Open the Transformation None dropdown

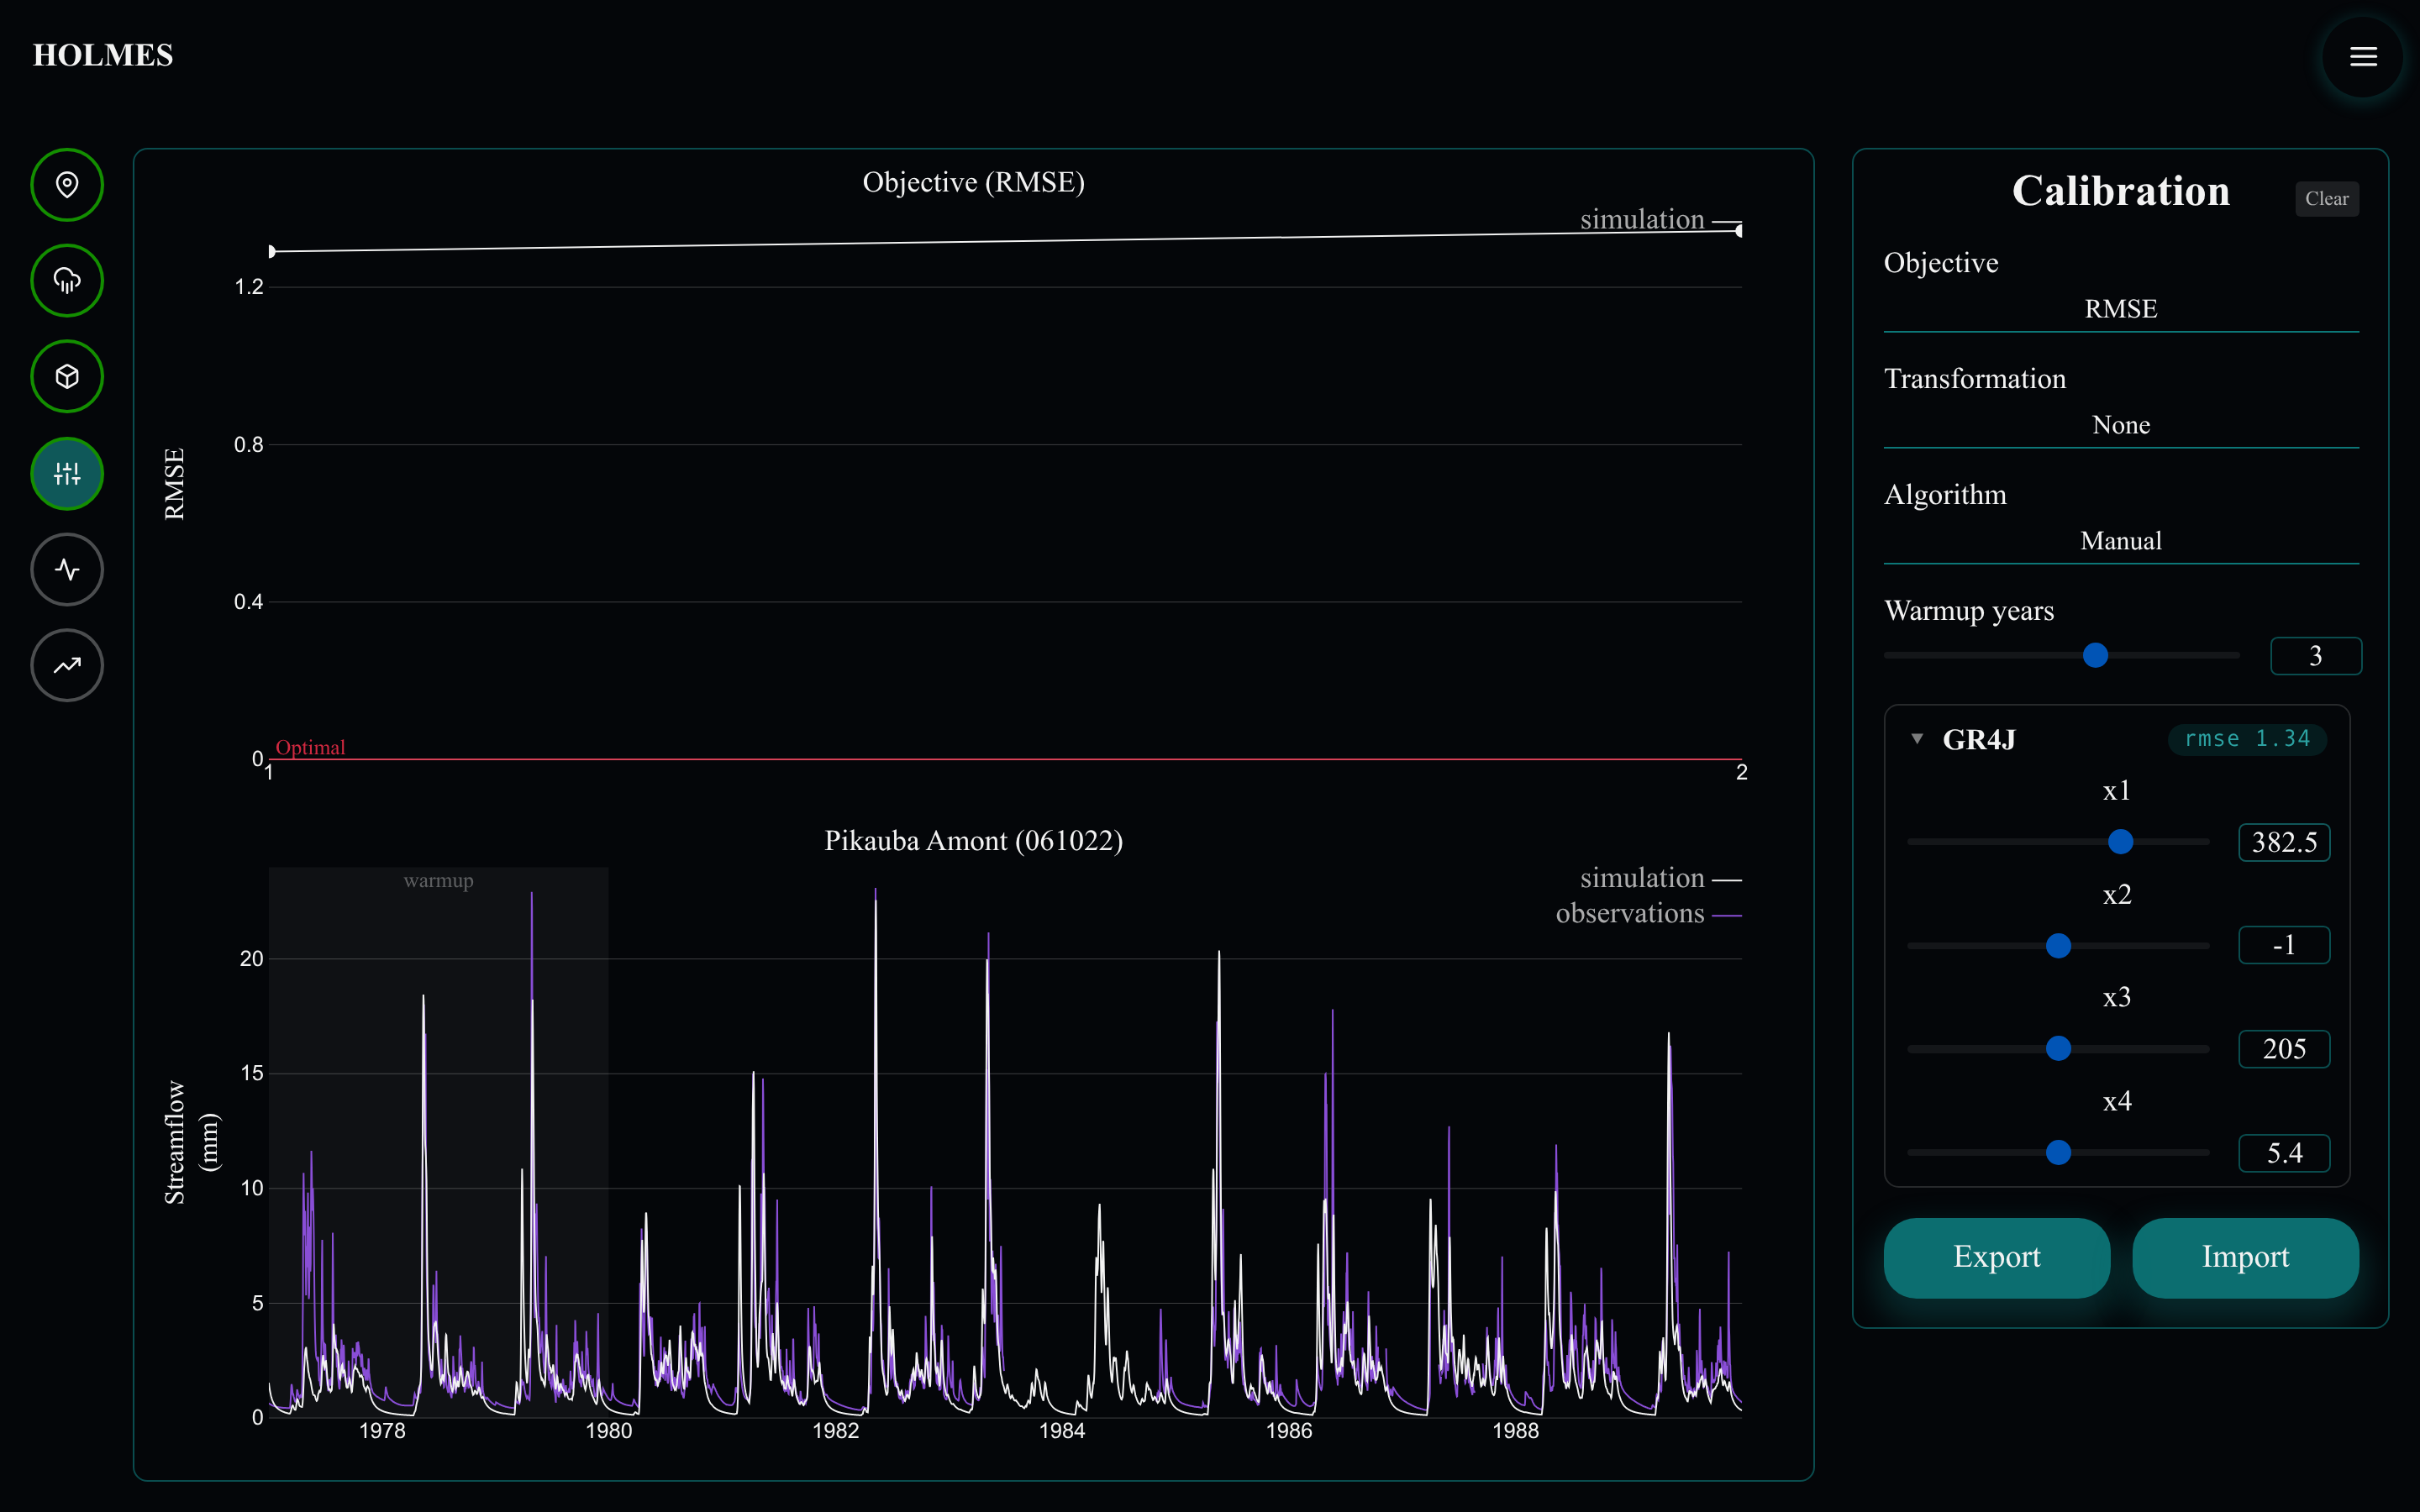2120,425
